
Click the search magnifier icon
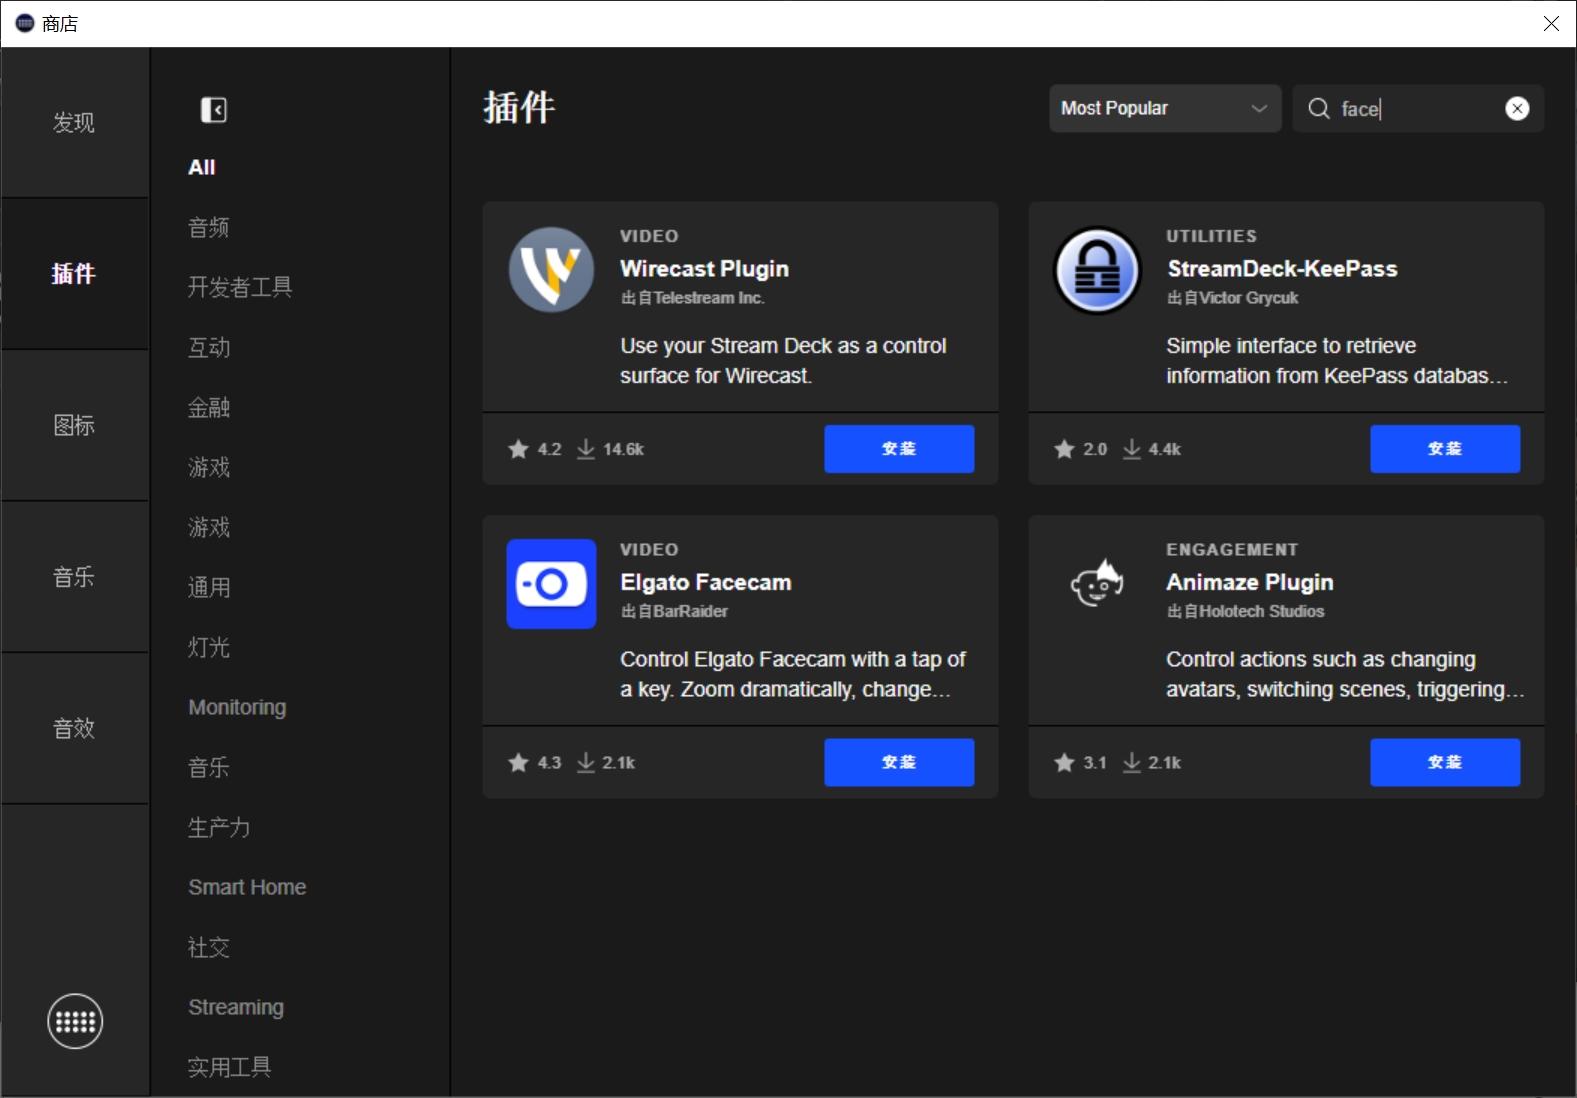pos(1319,108)
